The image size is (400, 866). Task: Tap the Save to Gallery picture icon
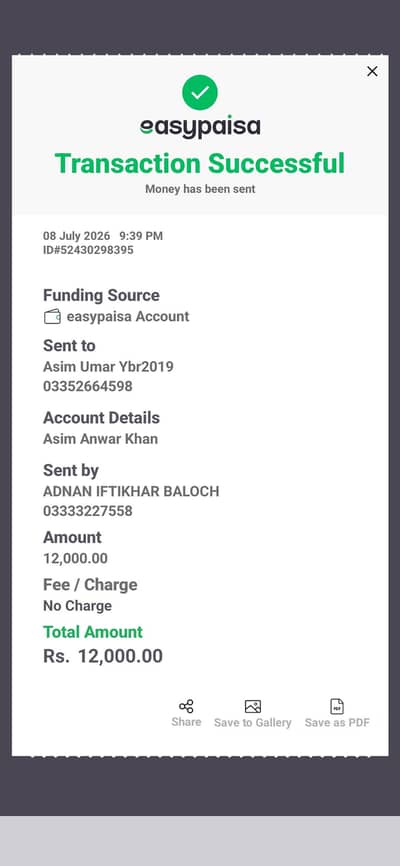(x=252, y=706)
